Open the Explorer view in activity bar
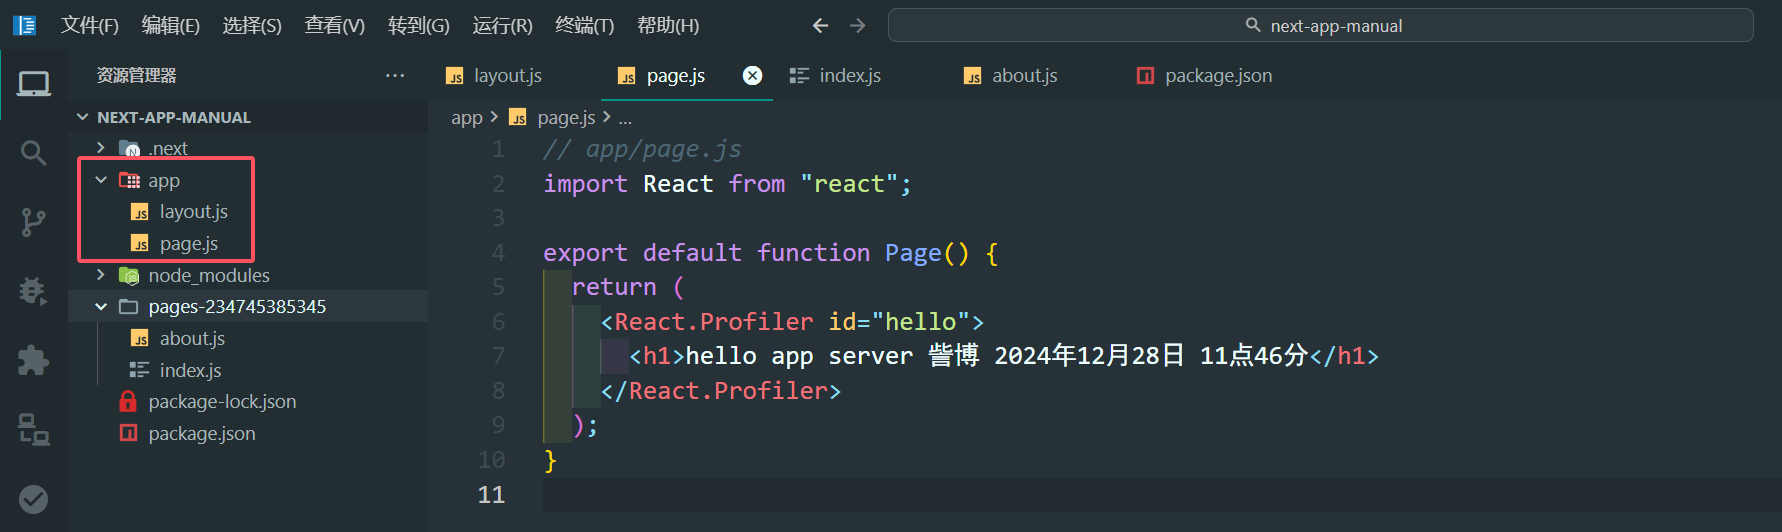Image resolution: width=1782 pixels, height=532 pixels. pyautogui.click(x=34, y=84)
